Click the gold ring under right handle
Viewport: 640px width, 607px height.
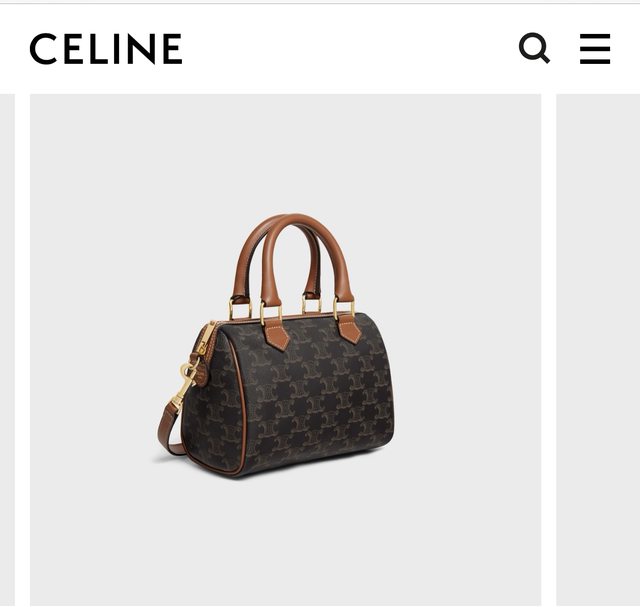point(343,309)
